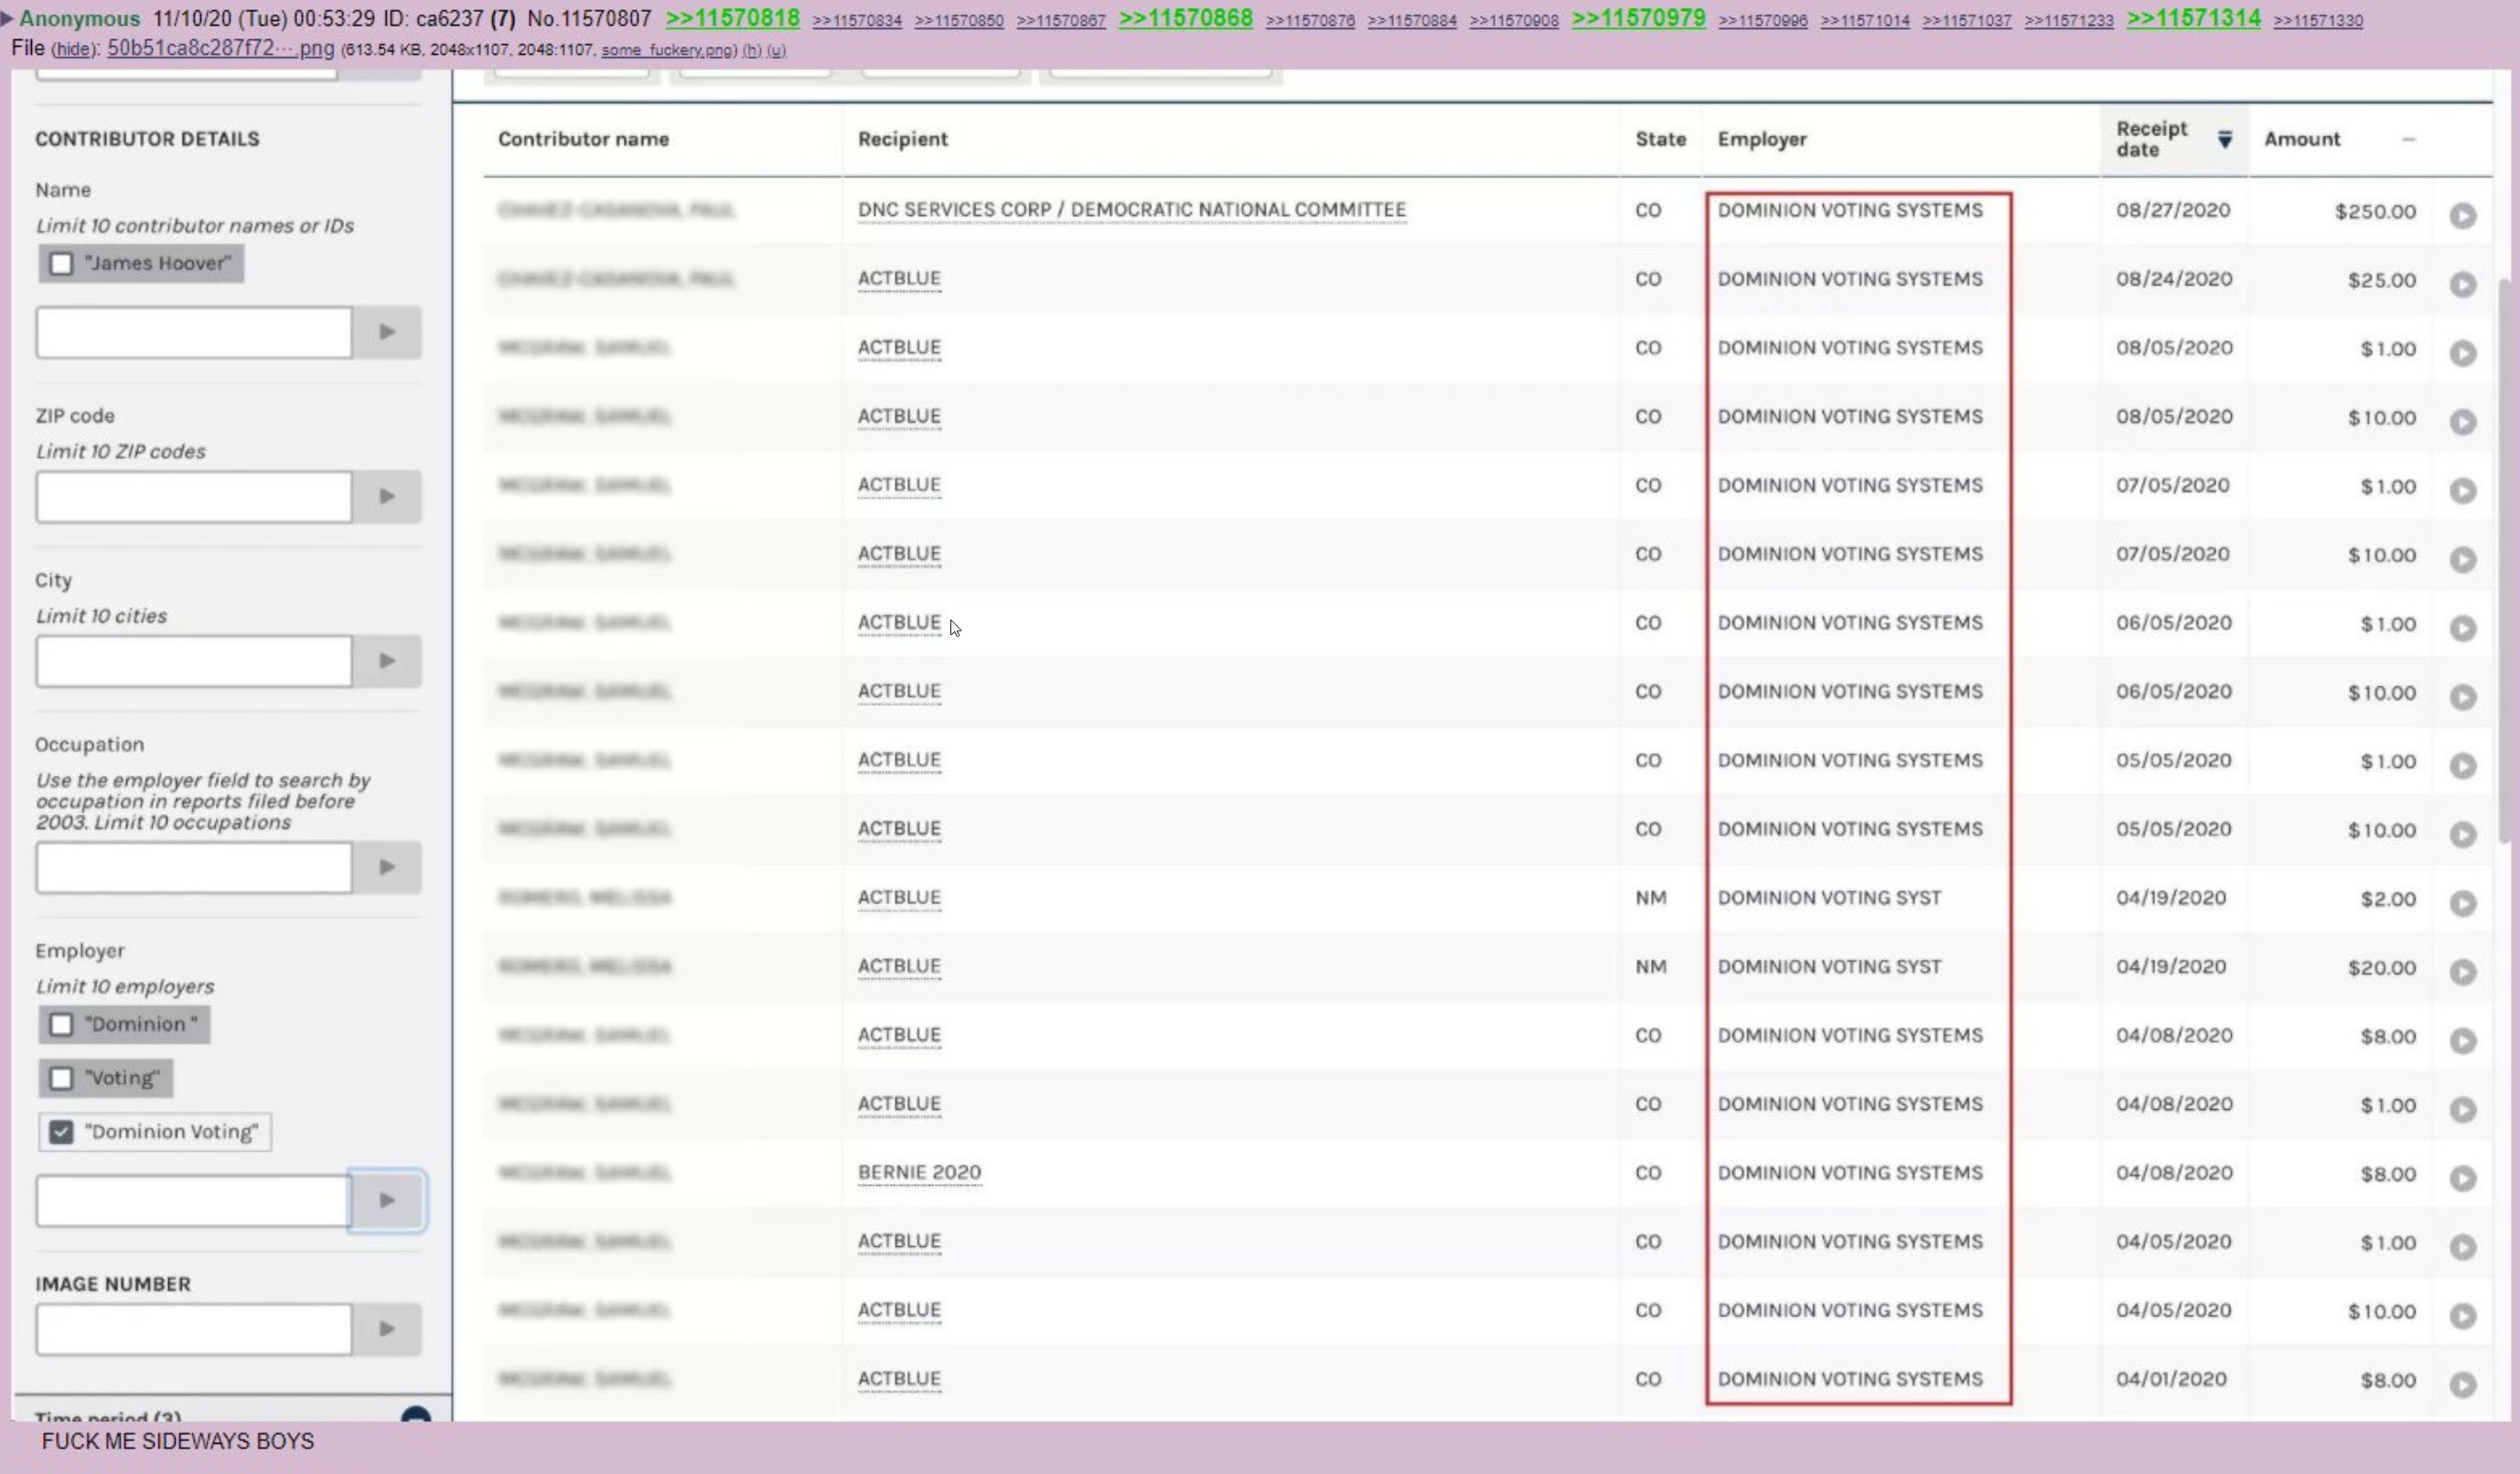Expand the BERNIE 2020 $8.00 row details
The image size is (2520, 1474).
click(2462, 1178)
